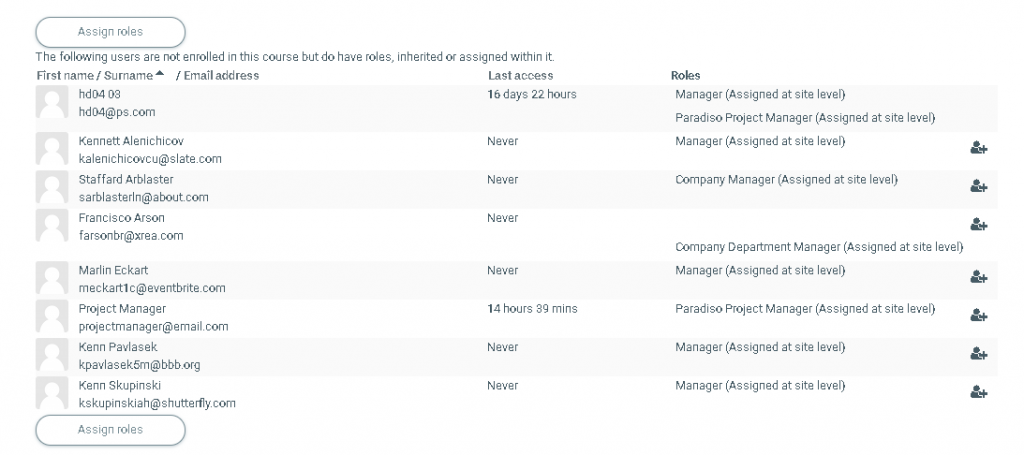Open Staffard Arblaster profile avatar

click(51, 187)
